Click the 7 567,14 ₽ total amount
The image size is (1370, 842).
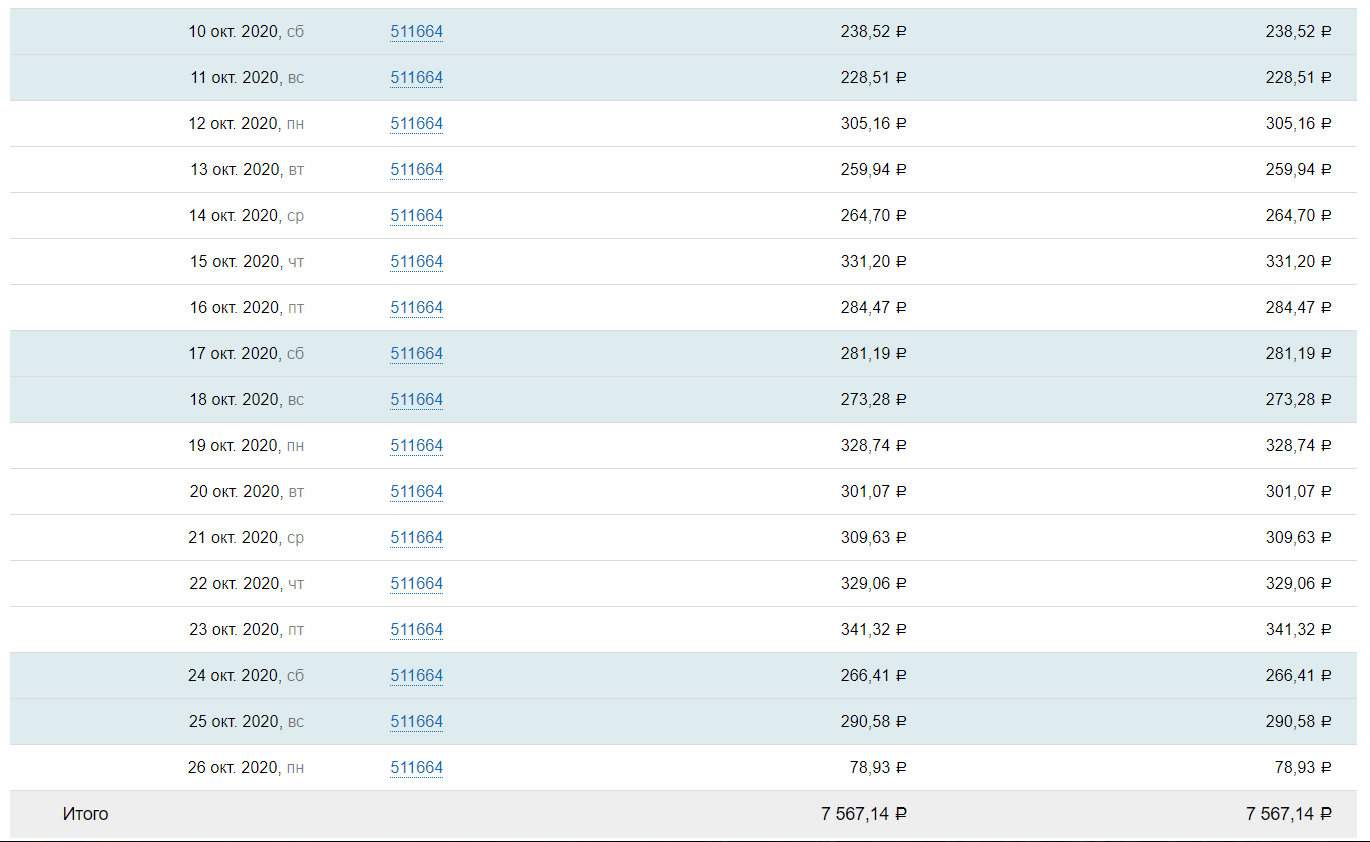(863, 814)
